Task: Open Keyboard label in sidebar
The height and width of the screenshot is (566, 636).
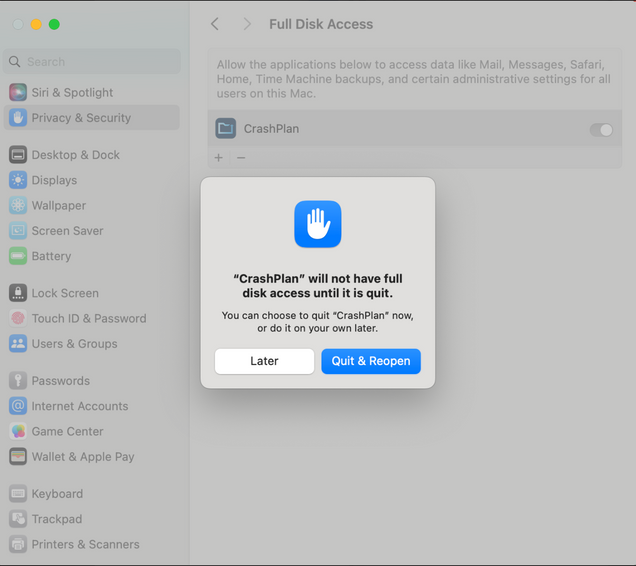Action: click(57, 493)
